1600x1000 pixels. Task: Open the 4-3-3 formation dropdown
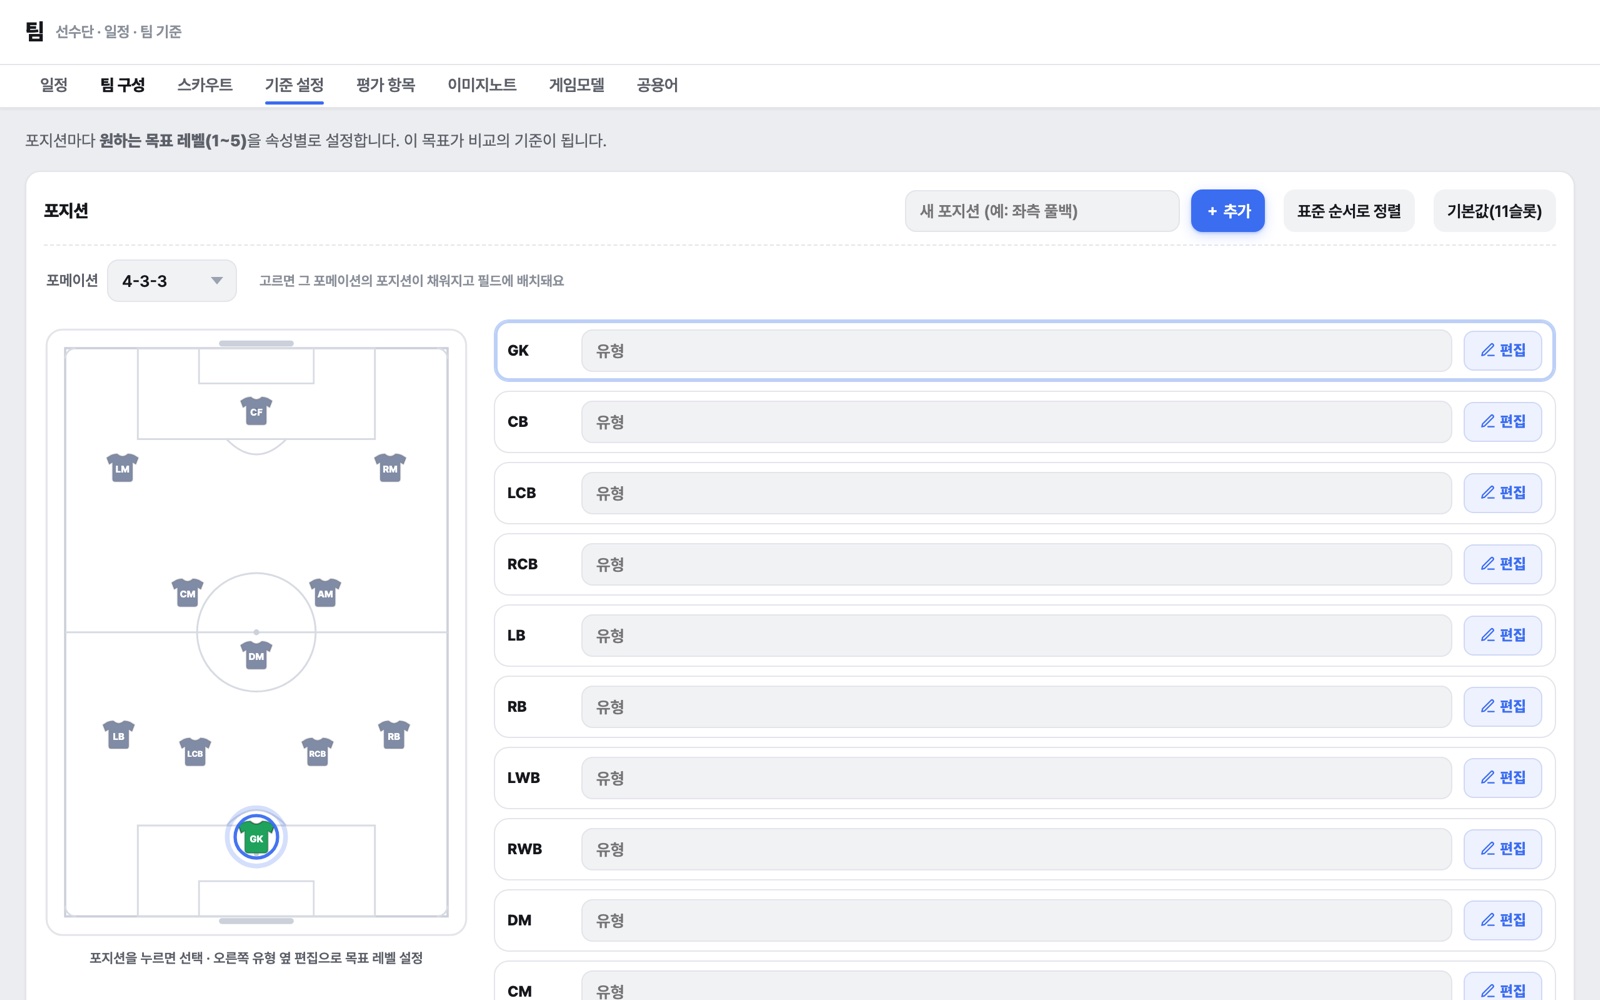pyautogui.click(x=172, y=281)
